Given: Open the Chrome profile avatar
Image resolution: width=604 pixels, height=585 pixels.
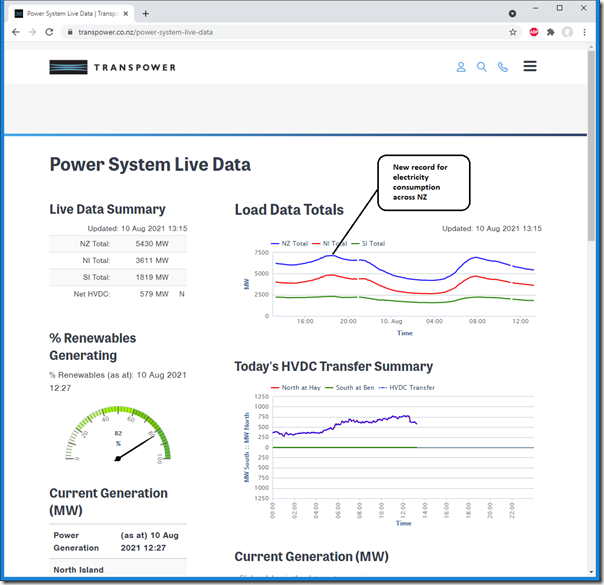Looking at the screenshot, I should click(567, 32).
